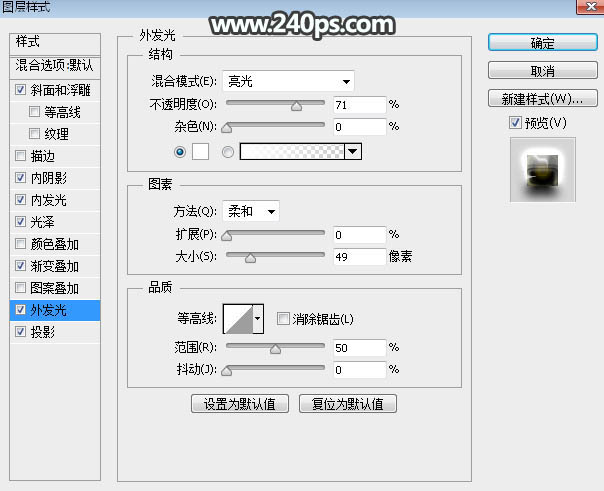Click the gradient preview bar
Viewport: 604px width, 491px height.
(x=292, y=151)
